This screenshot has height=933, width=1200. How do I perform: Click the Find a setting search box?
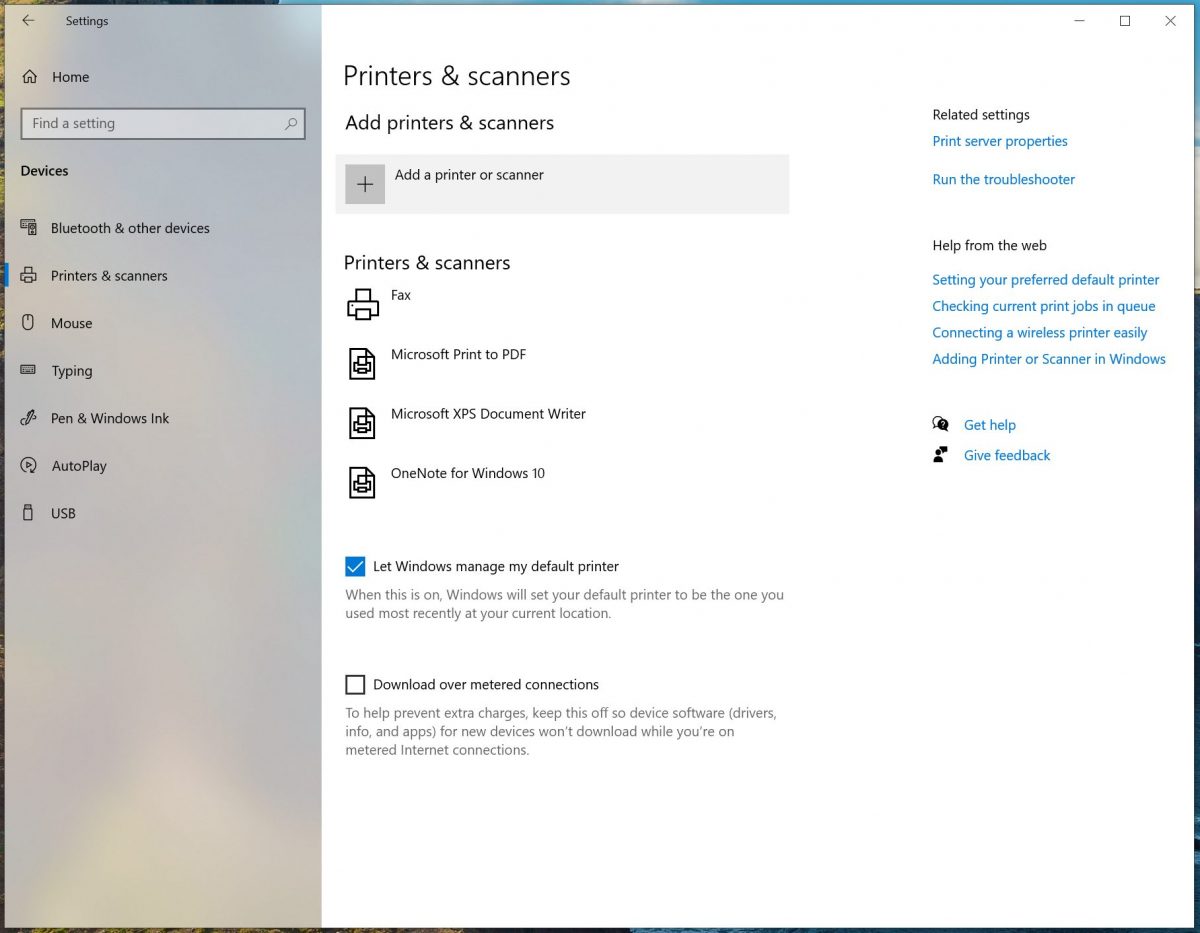pyautogui.click(x=163, y=124)
